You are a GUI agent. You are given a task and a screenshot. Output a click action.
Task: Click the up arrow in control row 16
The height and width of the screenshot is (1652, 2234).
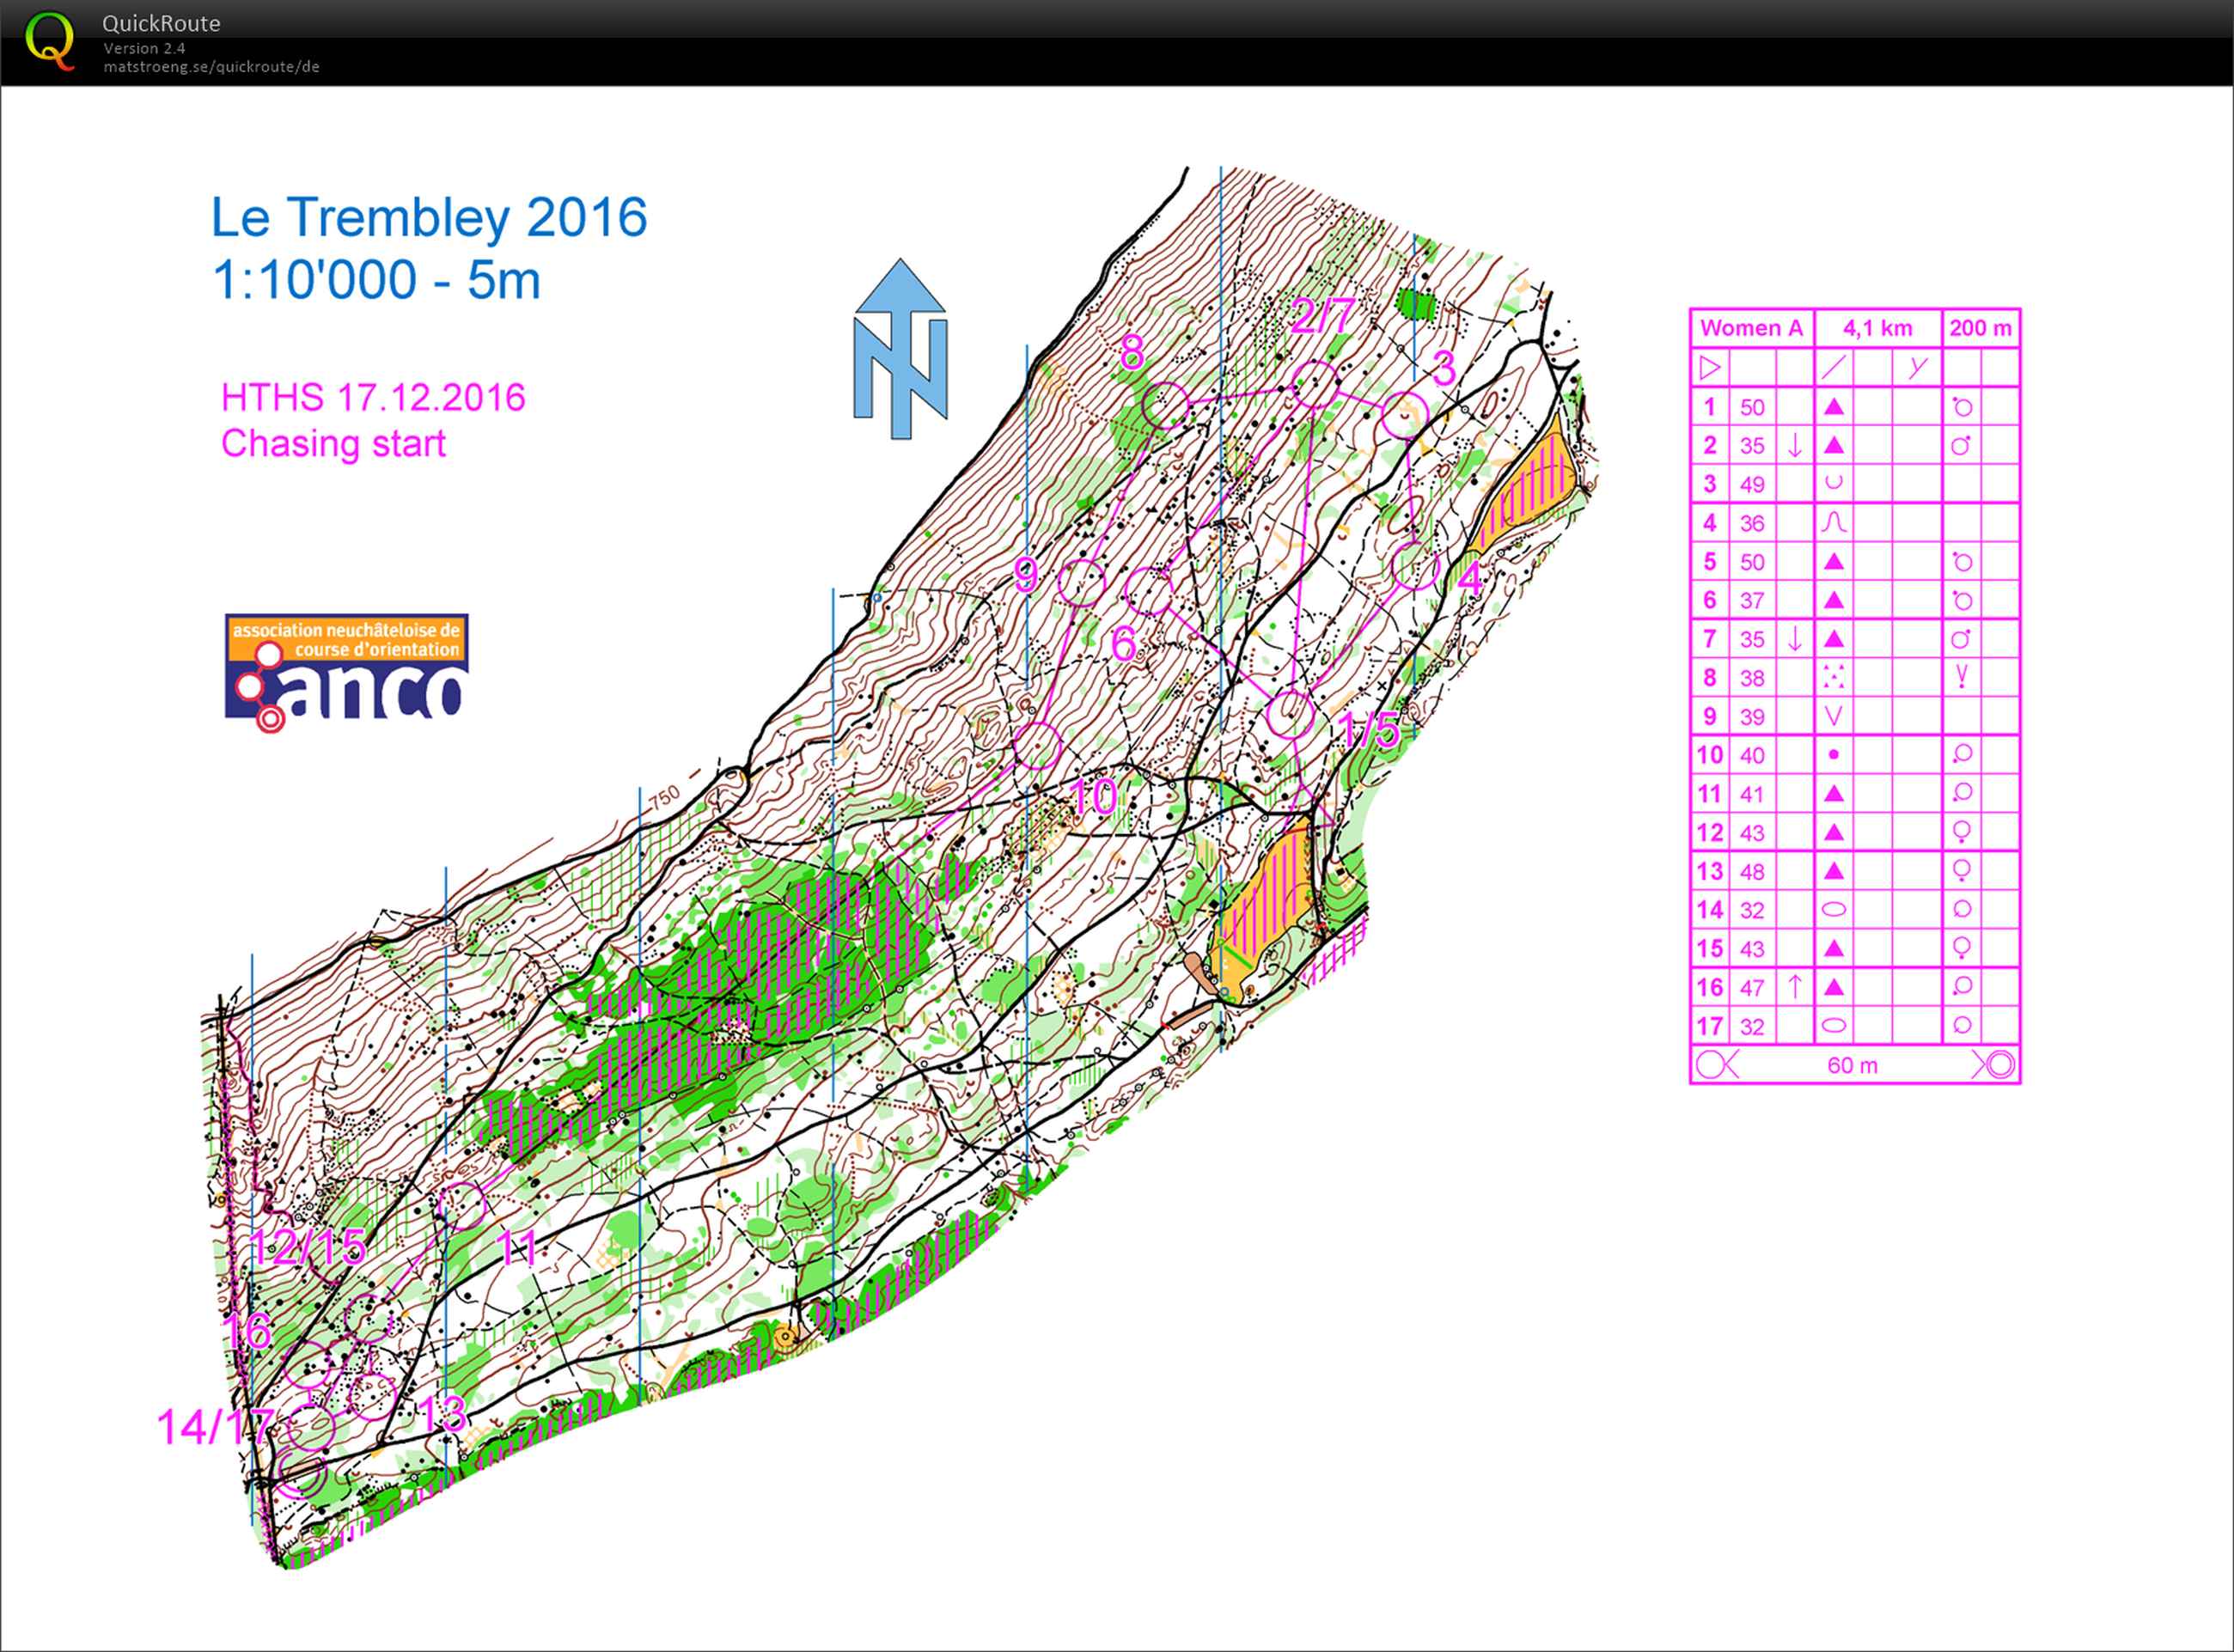[1794, 987]
